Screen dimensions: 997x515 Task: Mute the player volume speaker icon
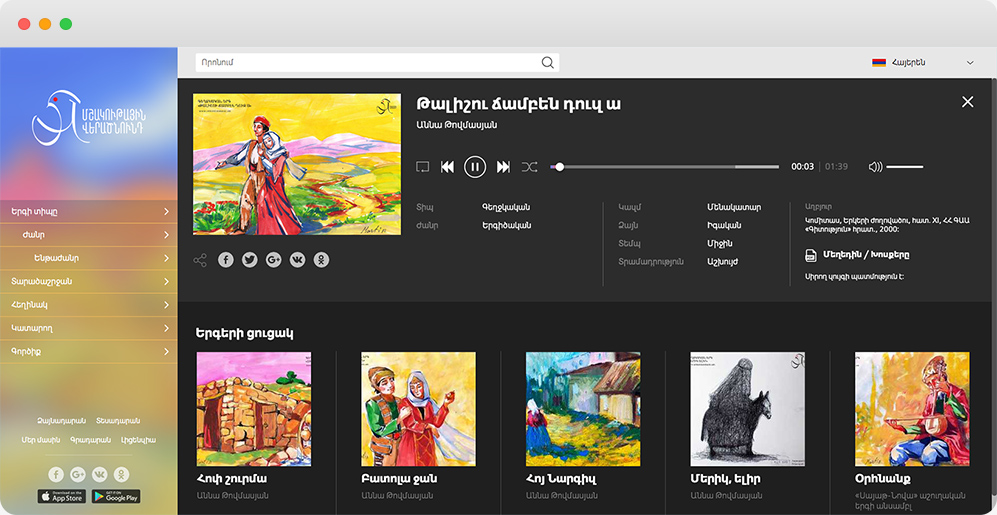pos(876,167)
